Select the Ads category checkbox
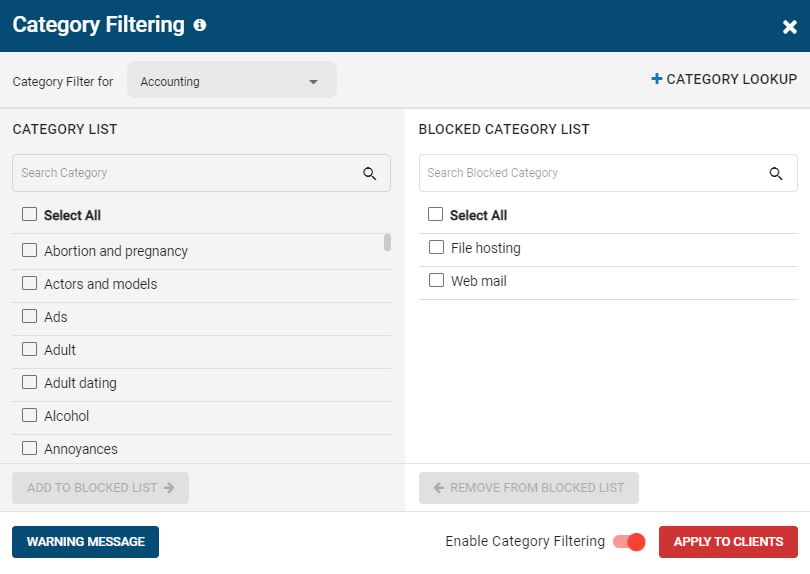810x574 pixels. click(x=30, y=317)
